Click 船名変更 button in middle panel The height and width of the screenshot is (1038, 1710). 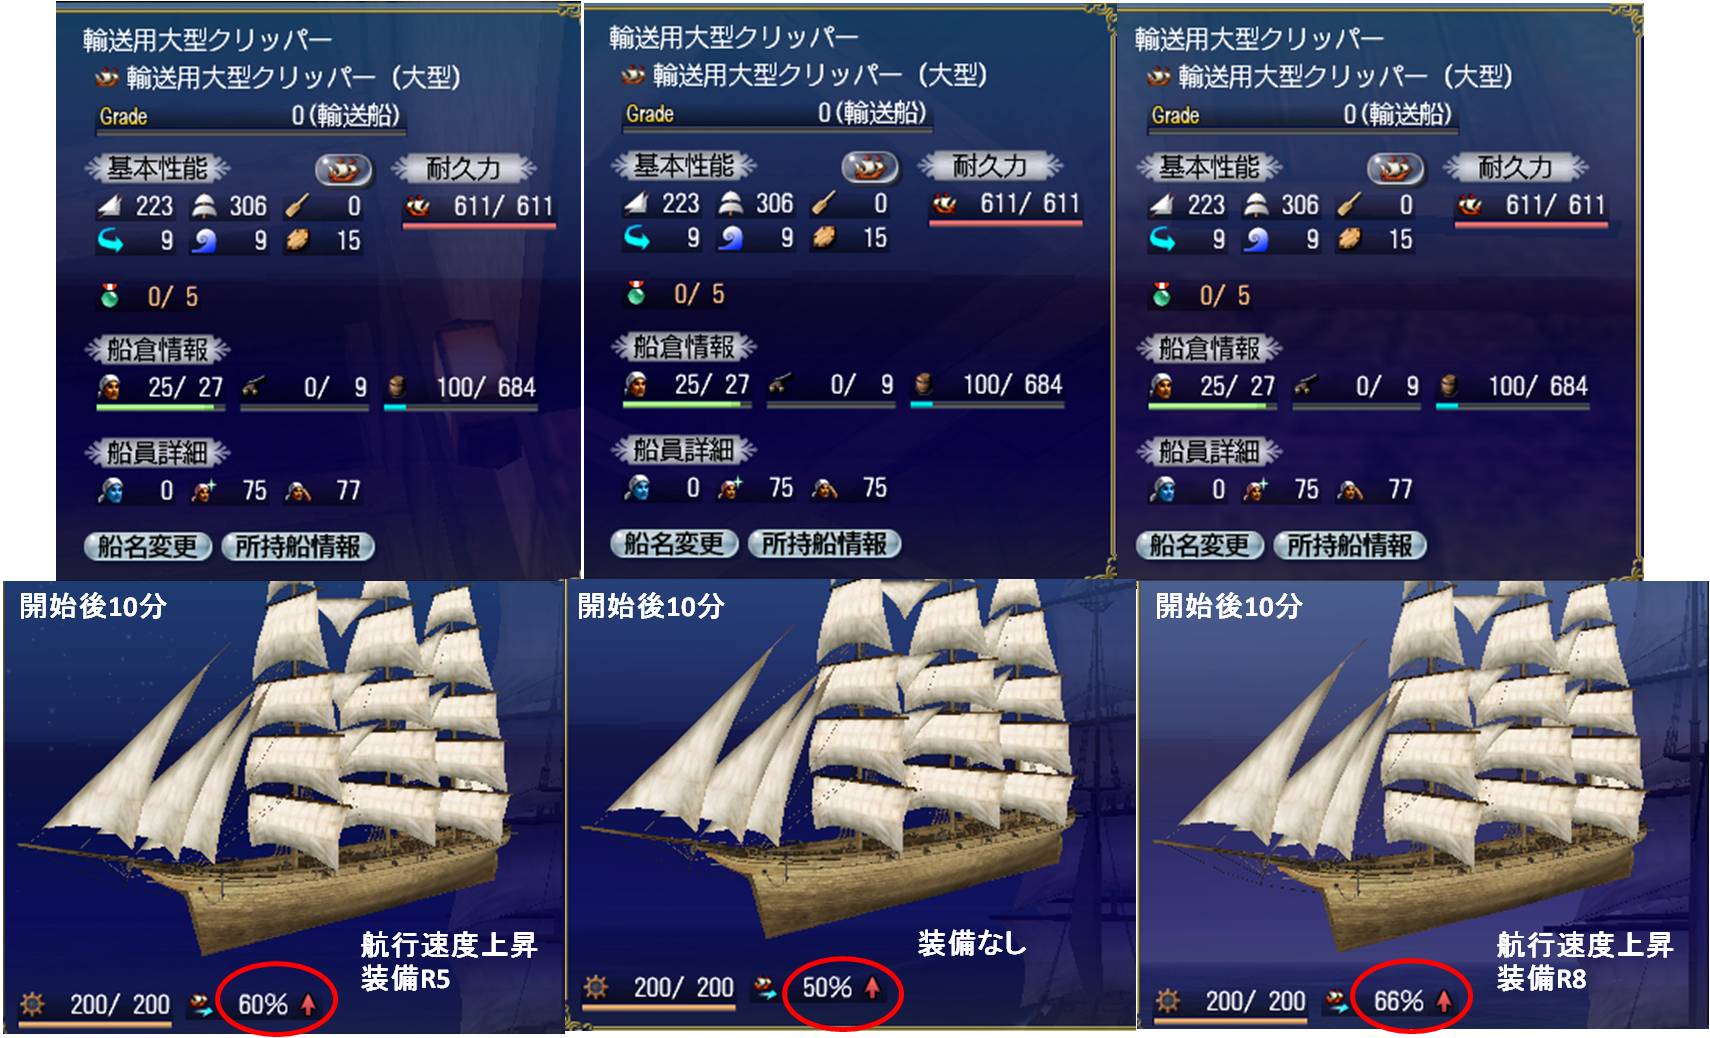coord(674,544)
